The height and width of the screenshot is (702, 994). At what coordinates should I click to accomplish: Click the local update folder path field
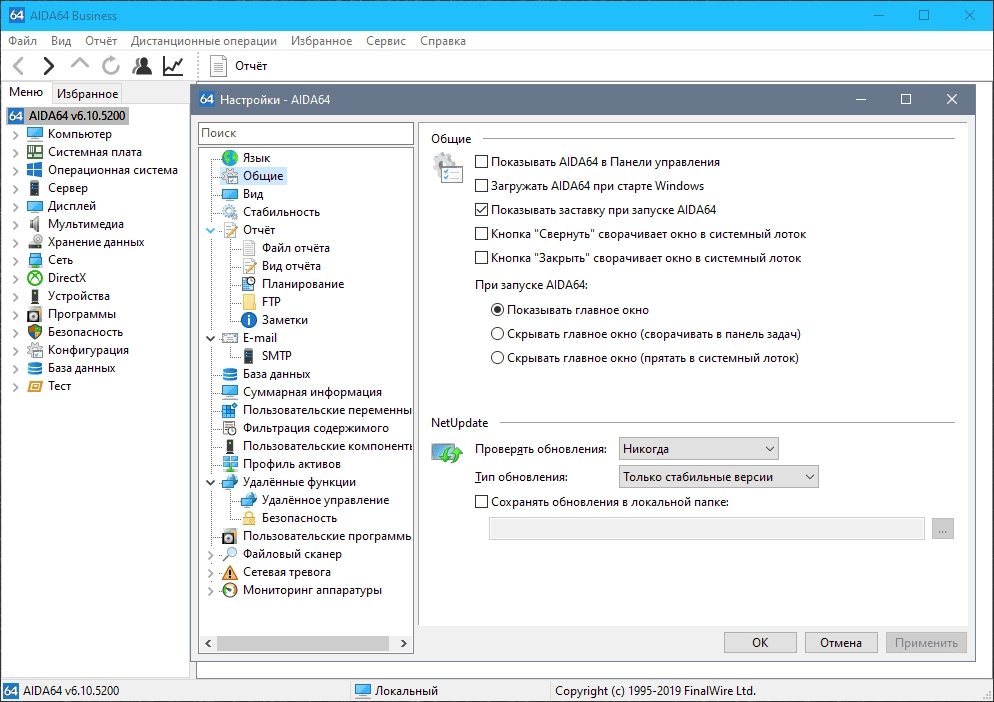pyautogui.click(x=707, y=529)
